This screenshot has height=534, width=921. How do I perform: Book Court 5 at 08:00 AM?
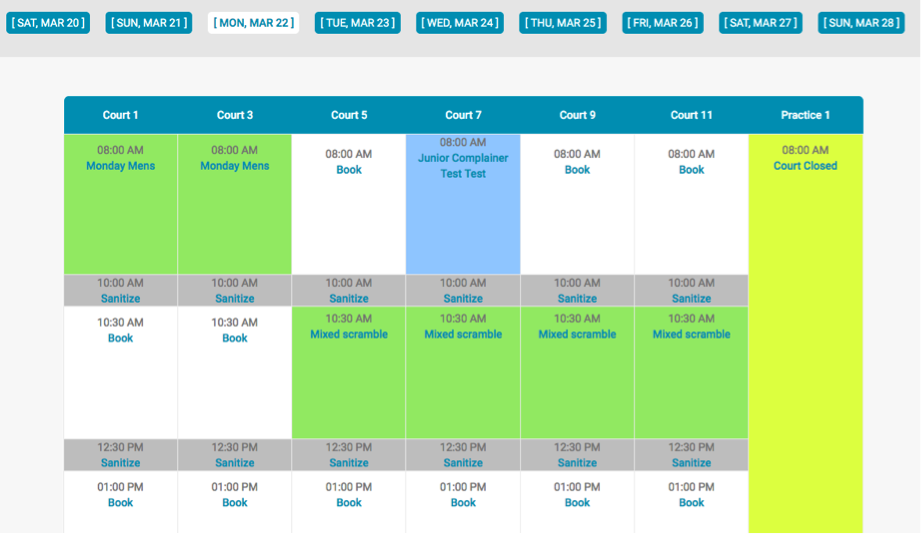pyautogui.click(x=349, y=170)
